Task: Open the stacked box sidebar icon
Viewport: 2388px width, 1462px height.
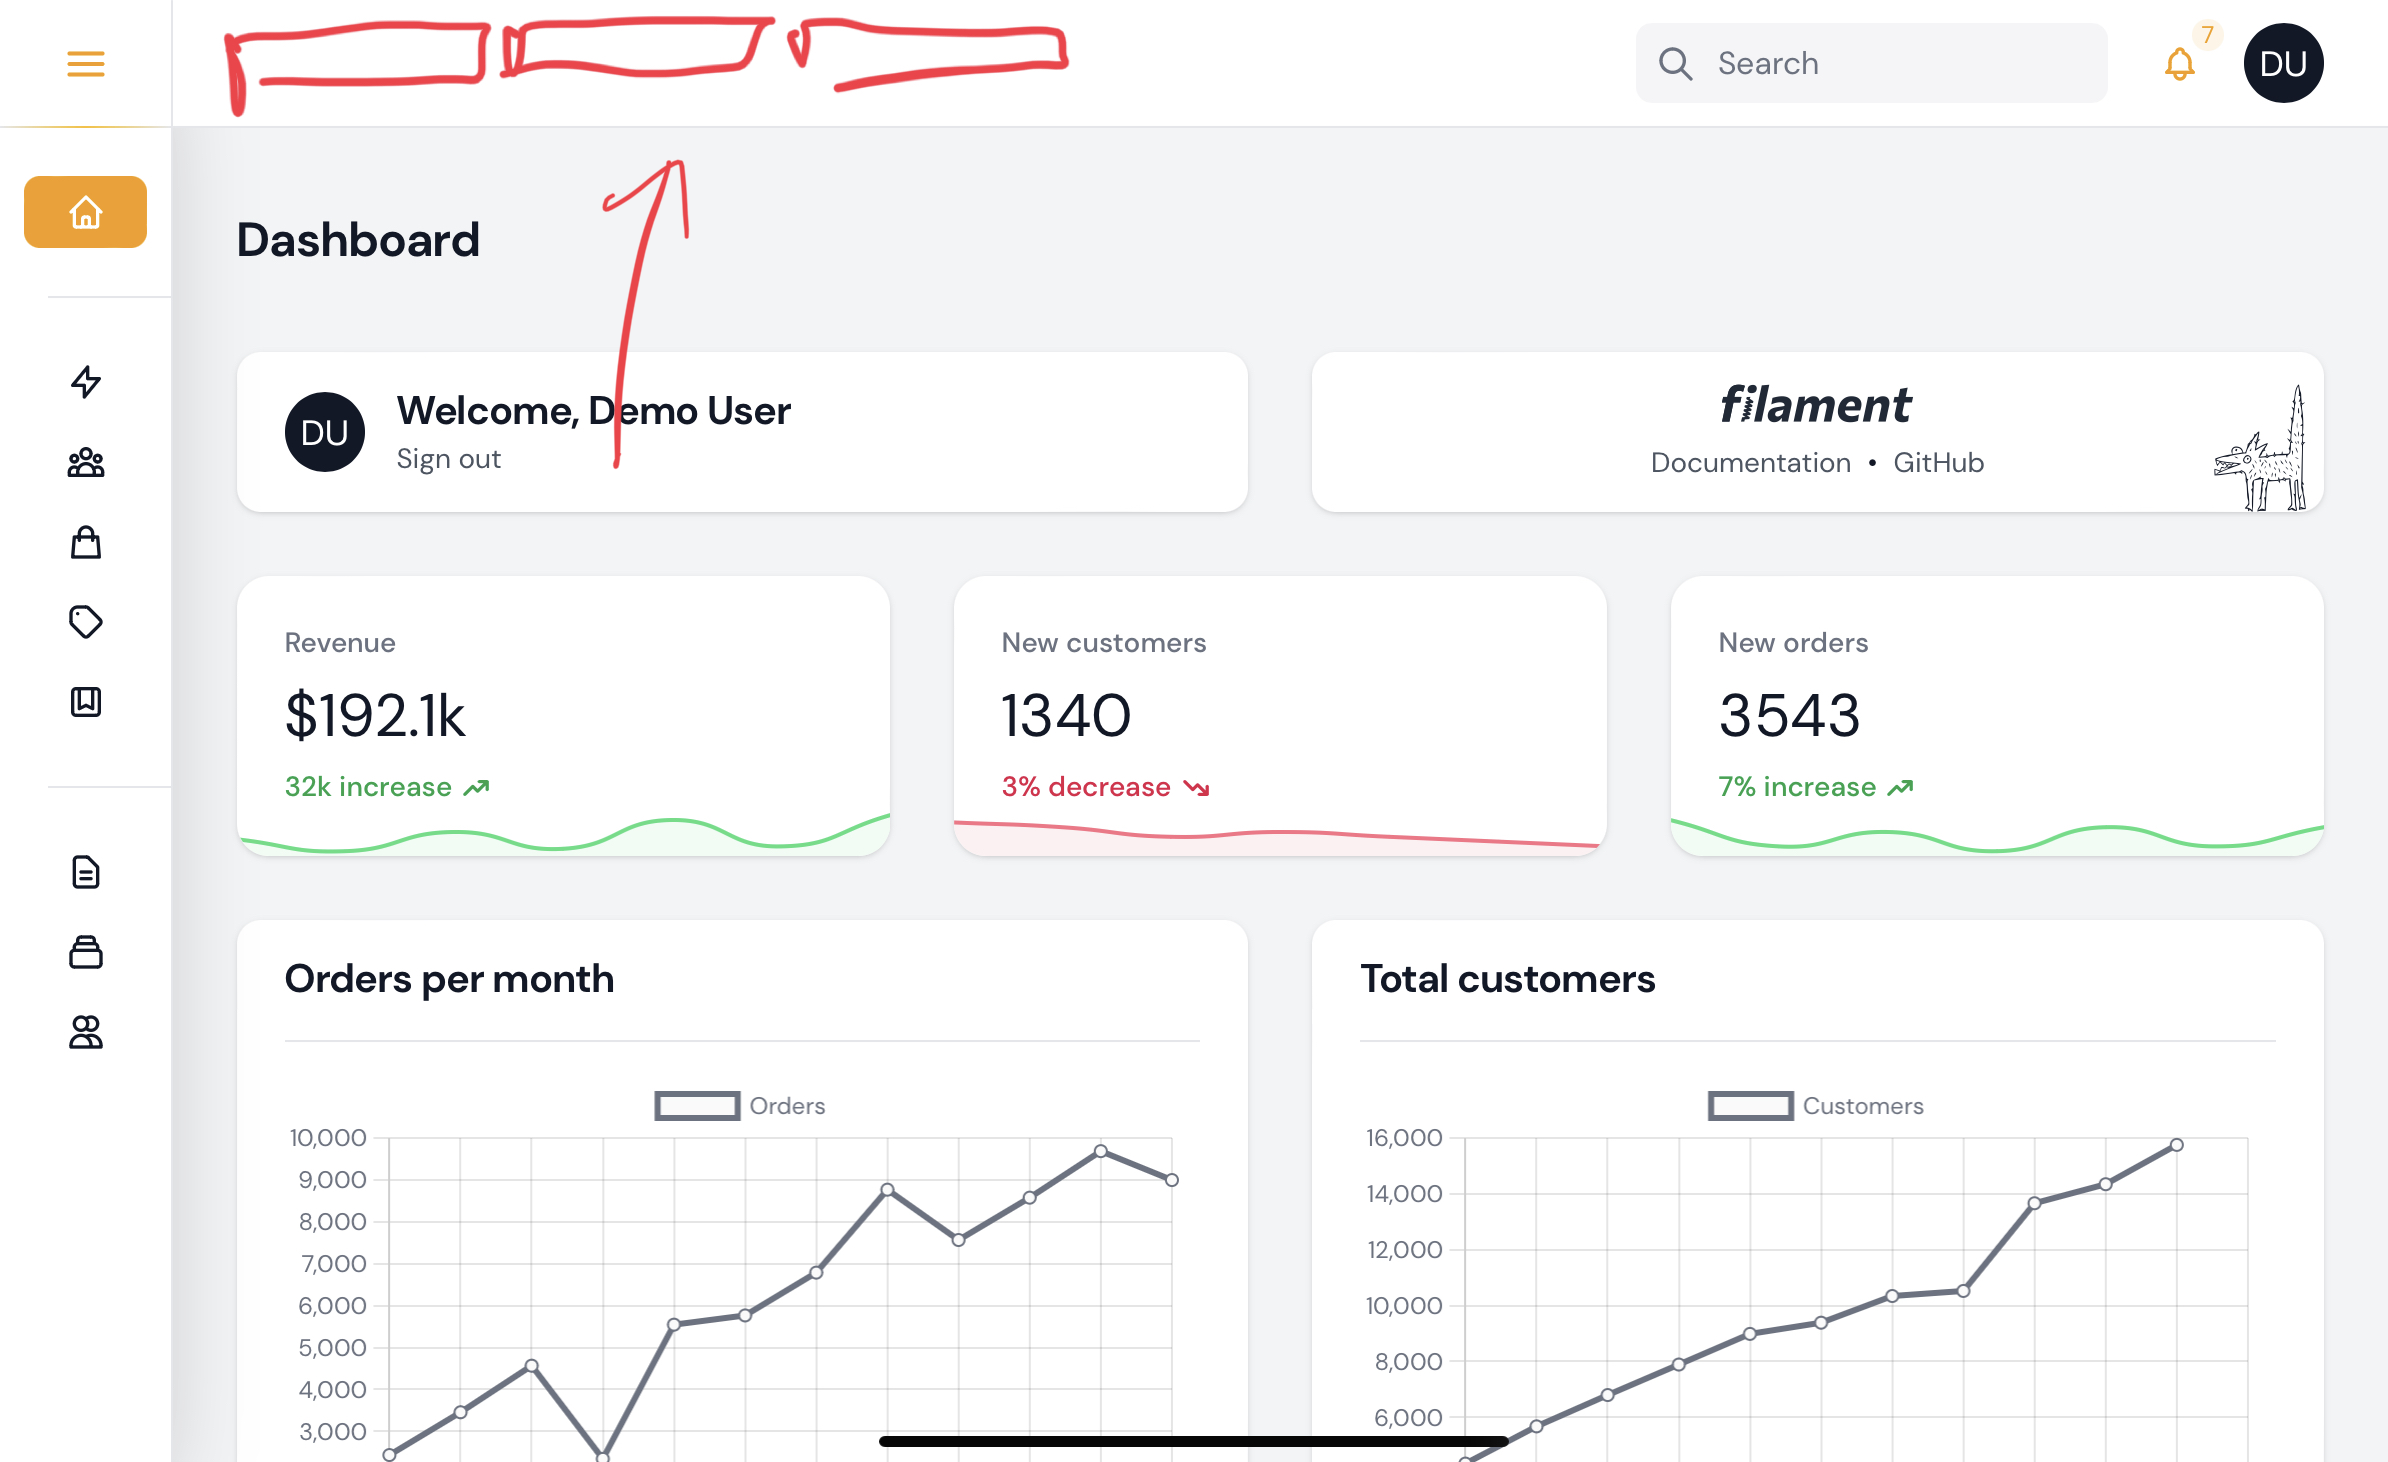Action: pyautogui.click(x=85, y=952)
